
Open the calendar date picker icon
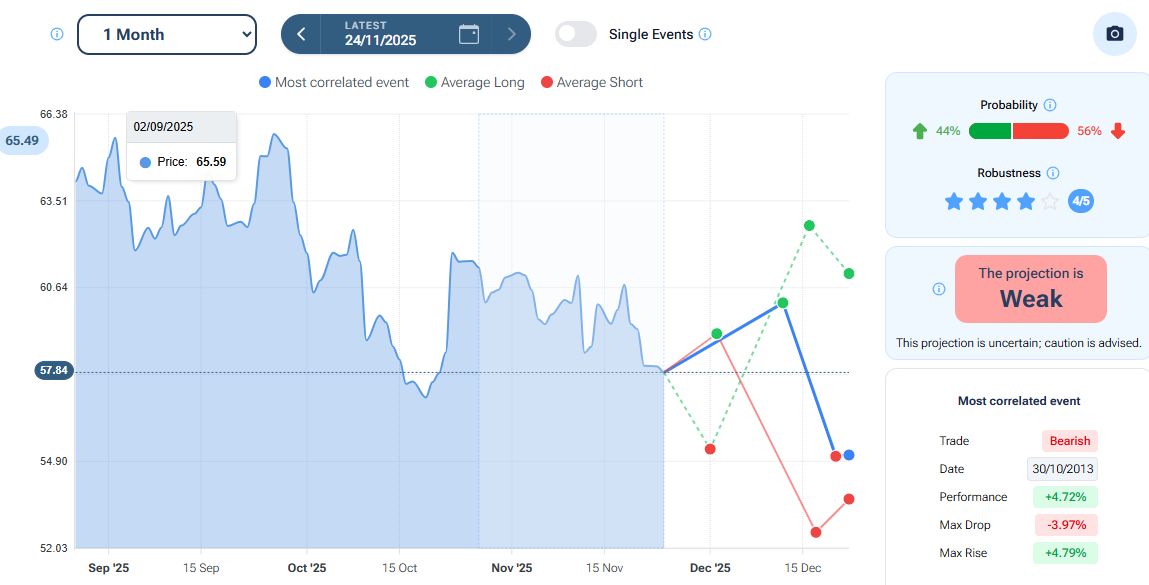pyautogui.click(x=469, y=34)
